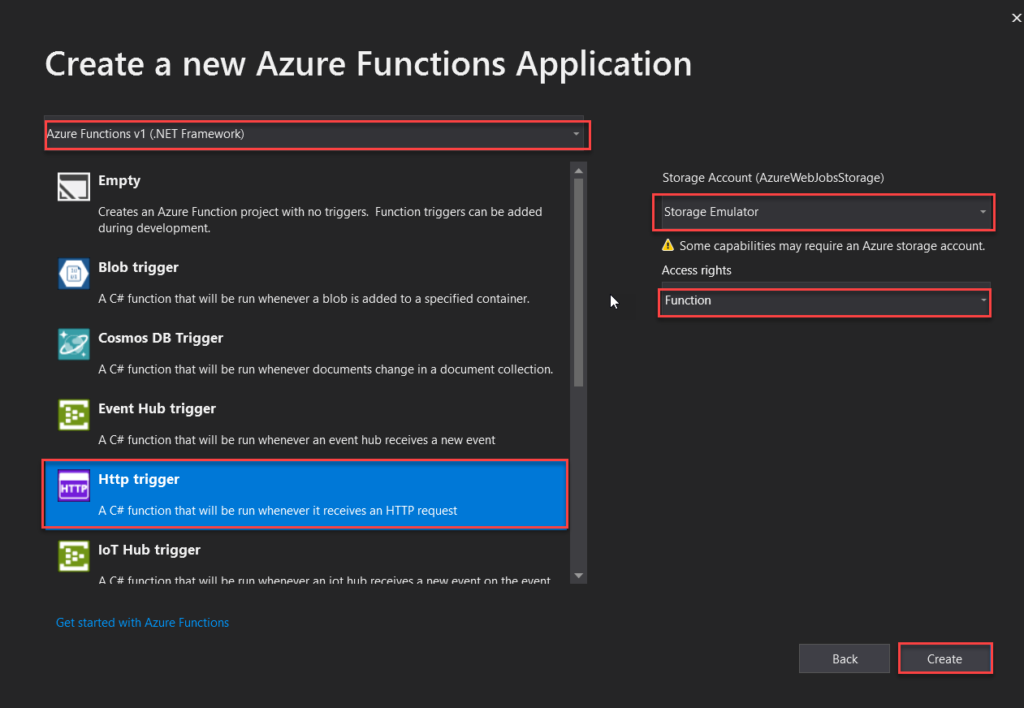Click the Empty template icon
This screenshot has width=1024, height=708.
(73, 187)
